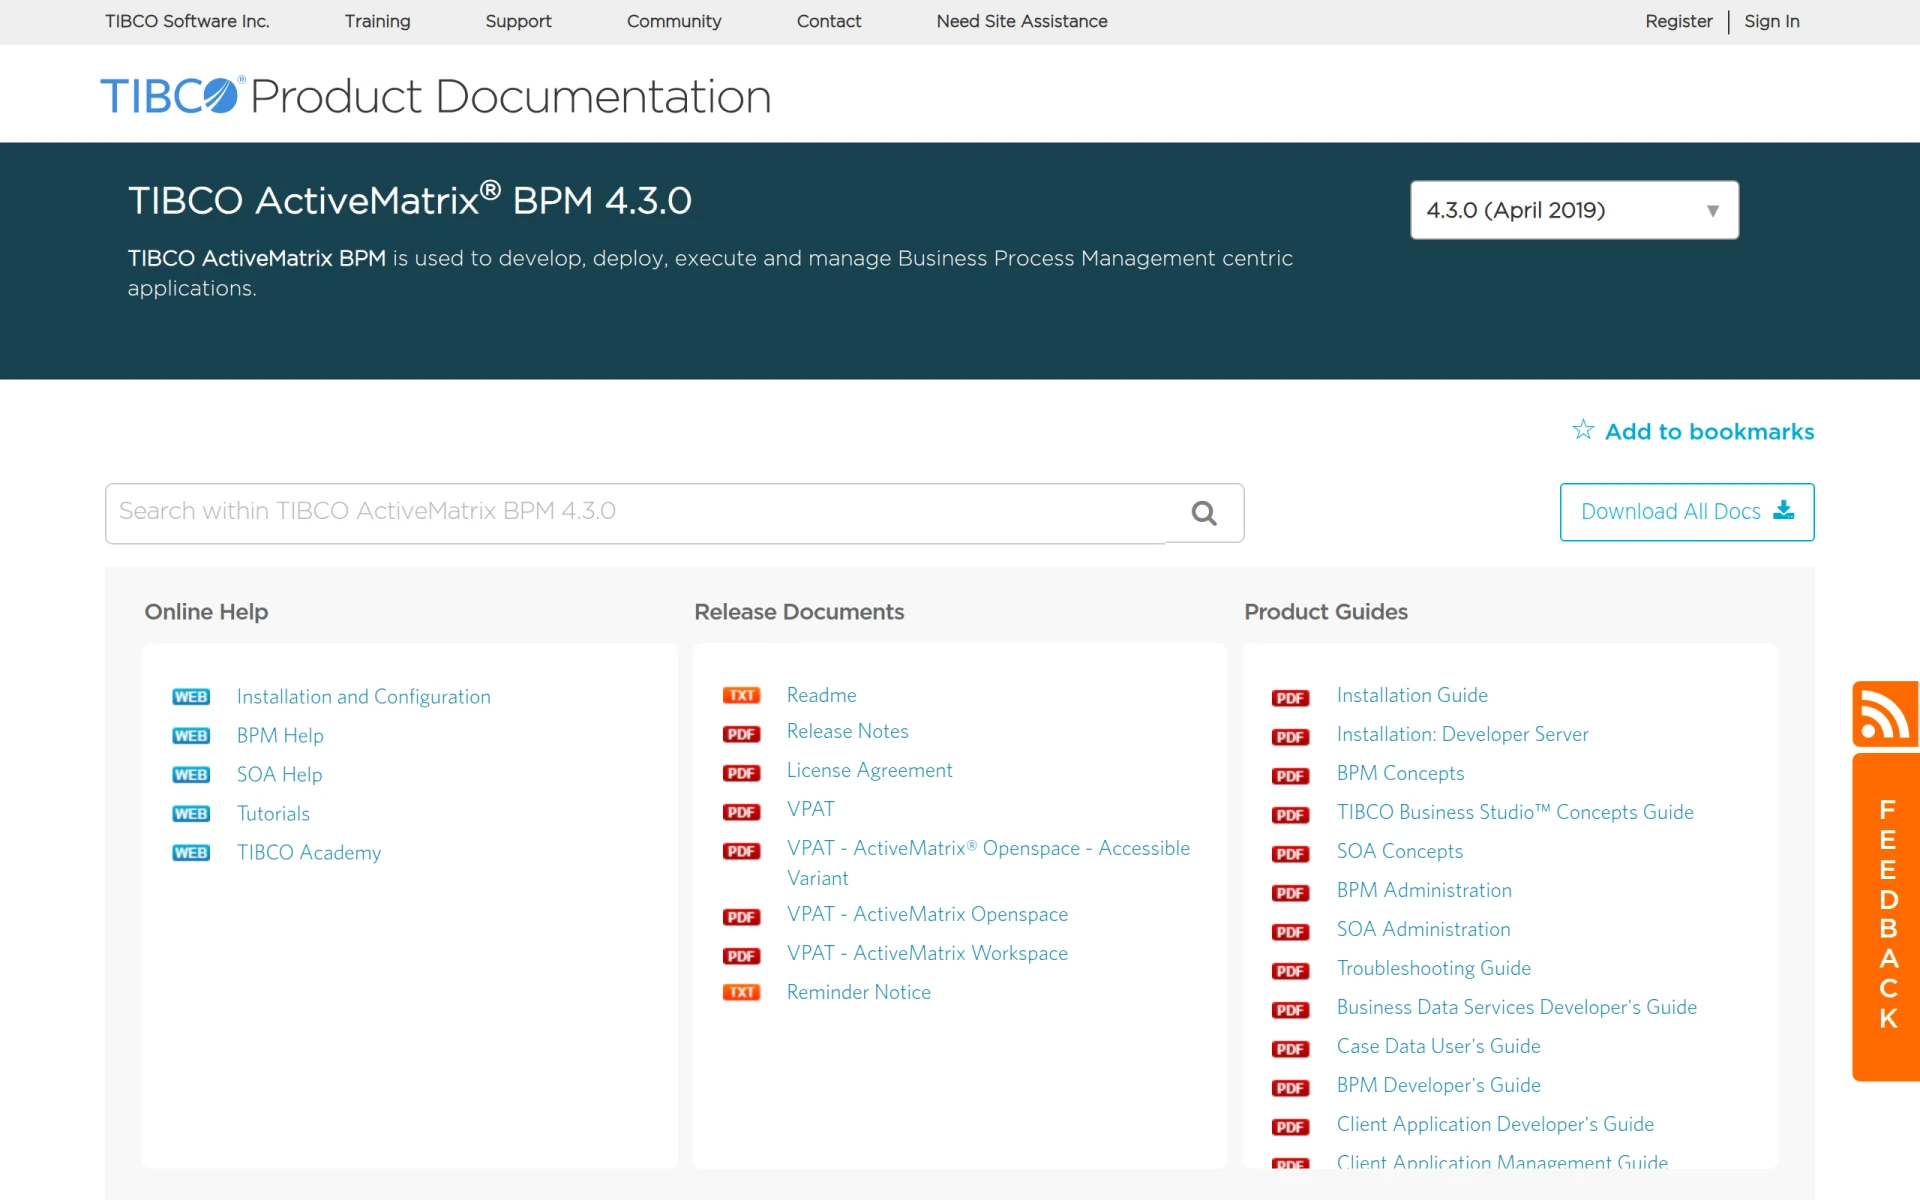Open the License Agreement document
1920x1200 pixels.
click(x=869, y=770)
